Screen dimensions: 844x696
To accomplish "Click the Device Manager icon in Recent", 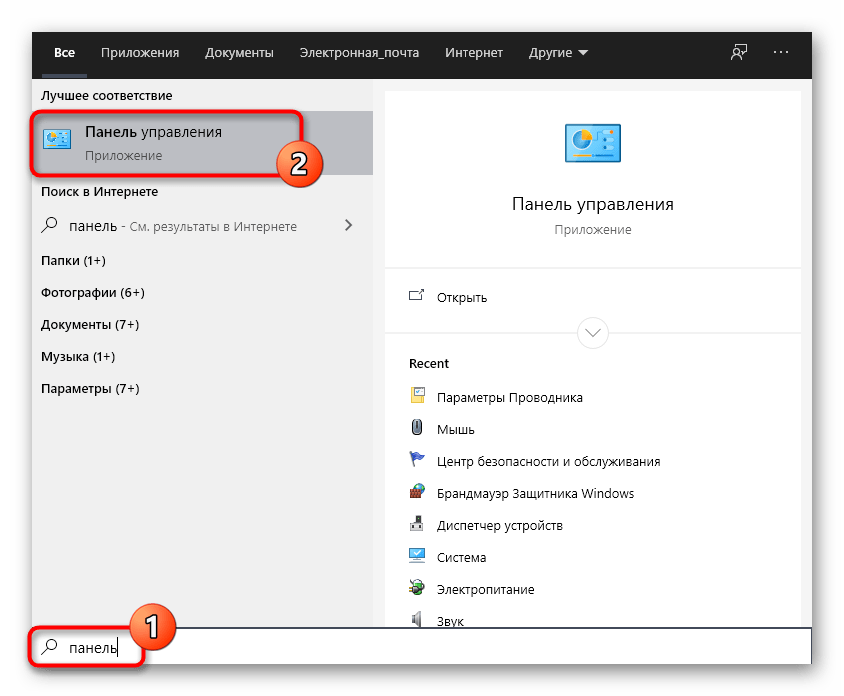I will pyautogui.click(x=418, y=525).
